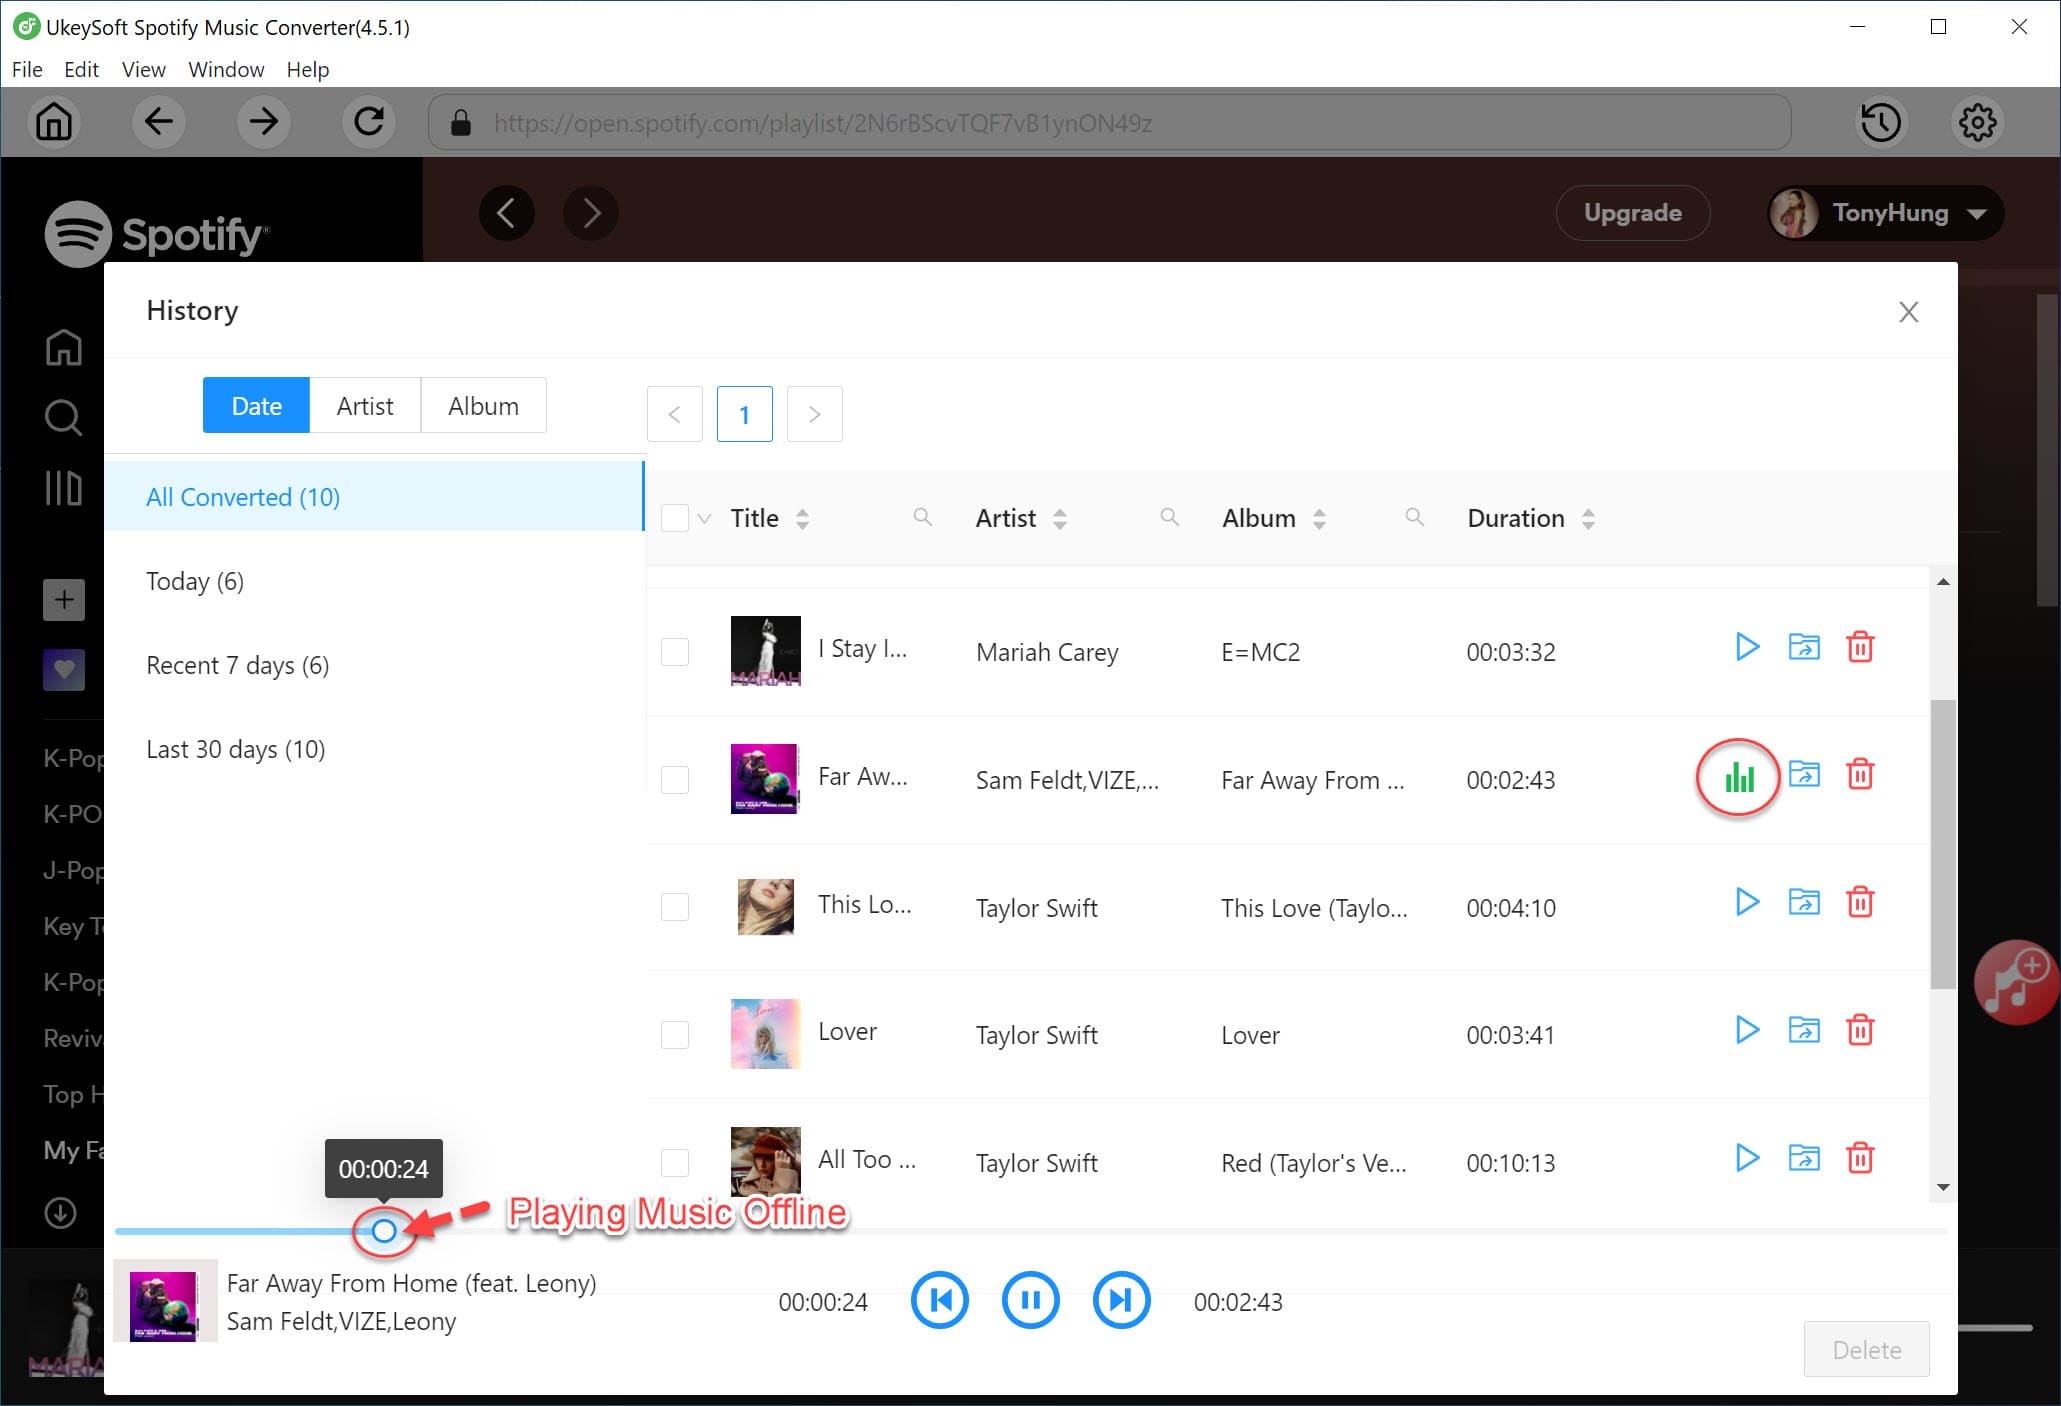Click the Last 30 days expander
This screenshot has width=2061, height=1406.
(236, 750)
